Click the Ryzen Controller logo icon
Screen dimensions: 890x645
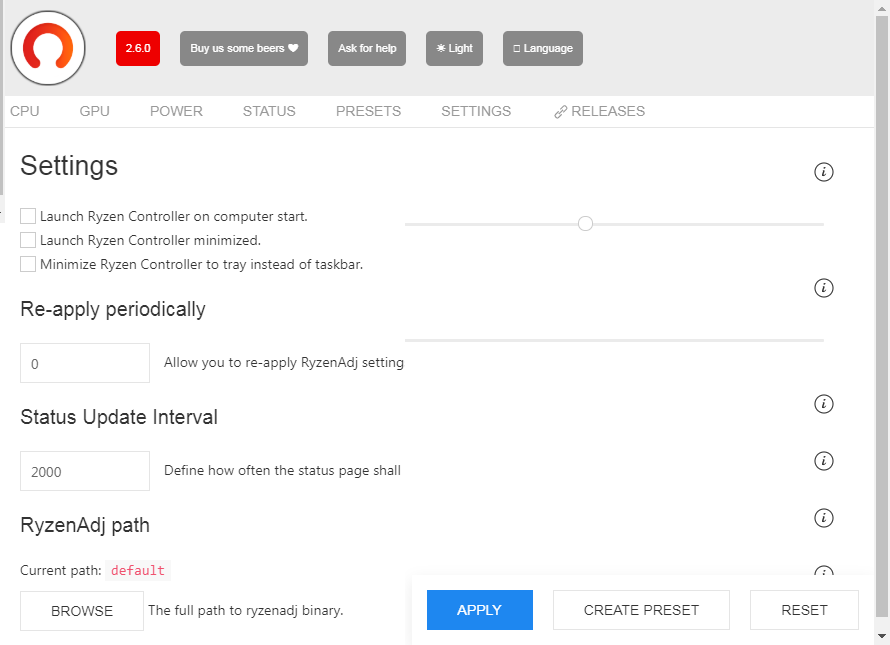coord(48,48)
